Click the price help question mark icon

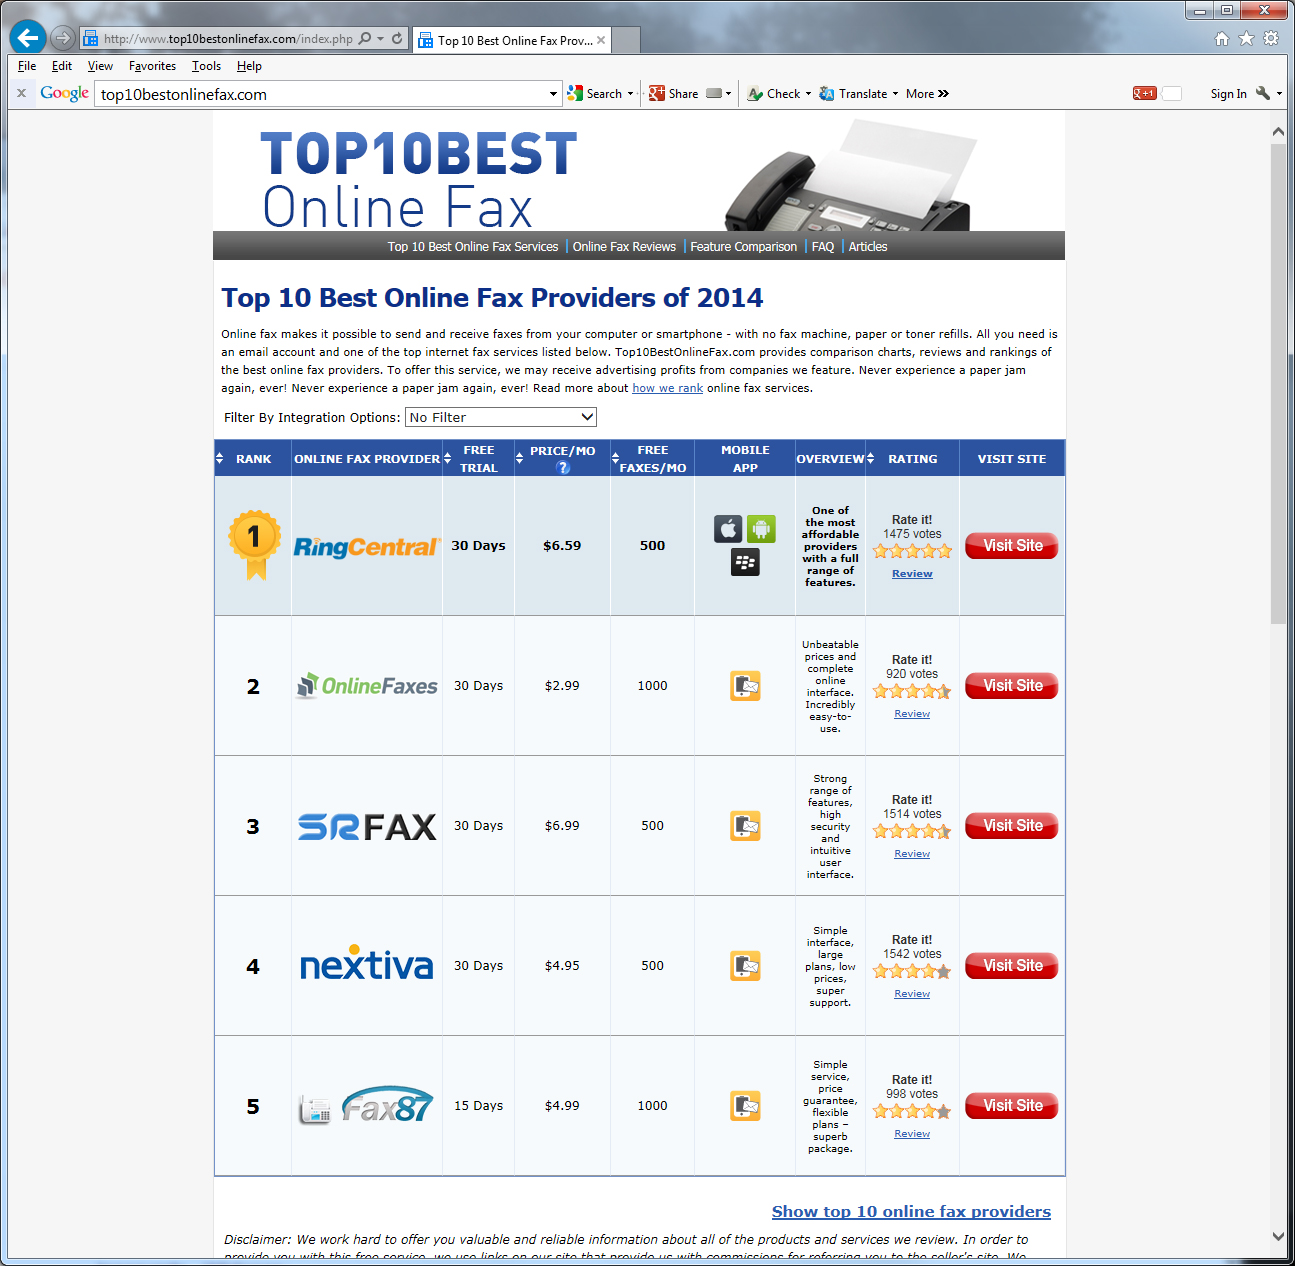coord(563,468)
